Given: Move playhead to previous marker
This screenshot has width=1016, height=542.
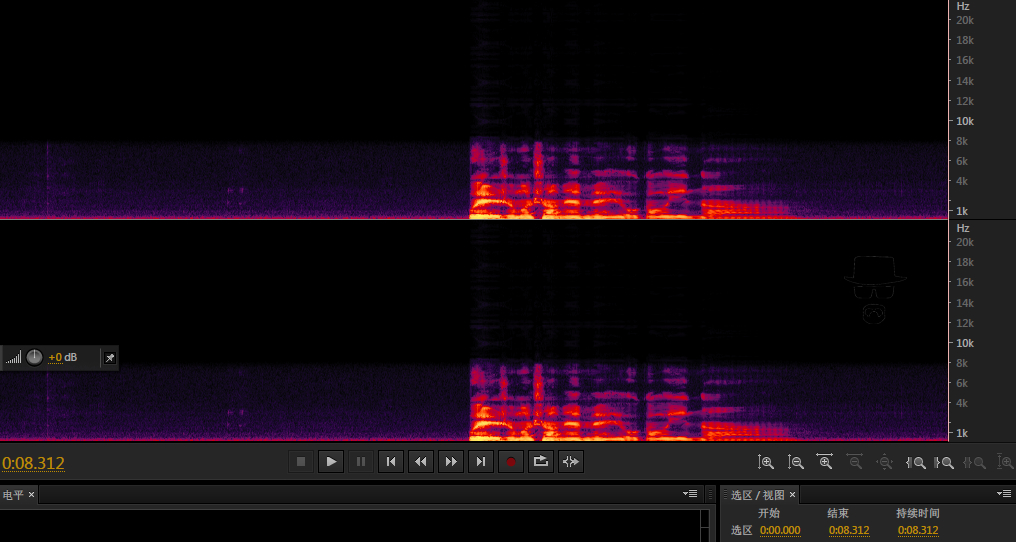Looking at the screenshot, I should click(x=391, y=462).
